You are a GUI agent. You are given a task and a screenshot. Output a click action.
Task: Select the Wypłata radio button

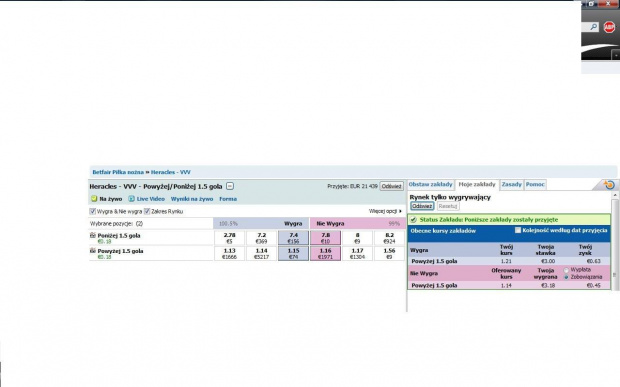pyautogui.click(x=566, y=270)
